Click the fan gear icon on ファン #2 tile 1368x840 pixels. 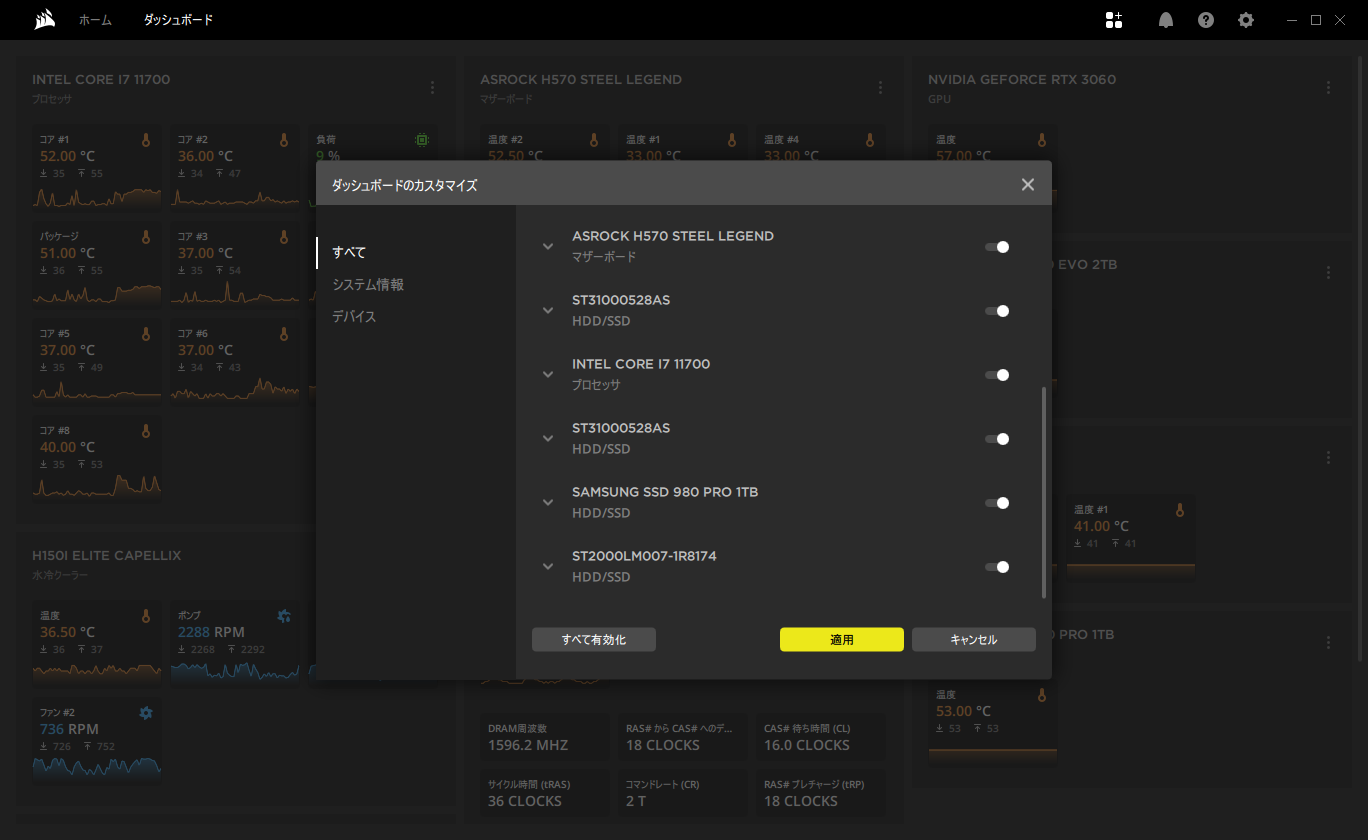[x=146, y=713]
